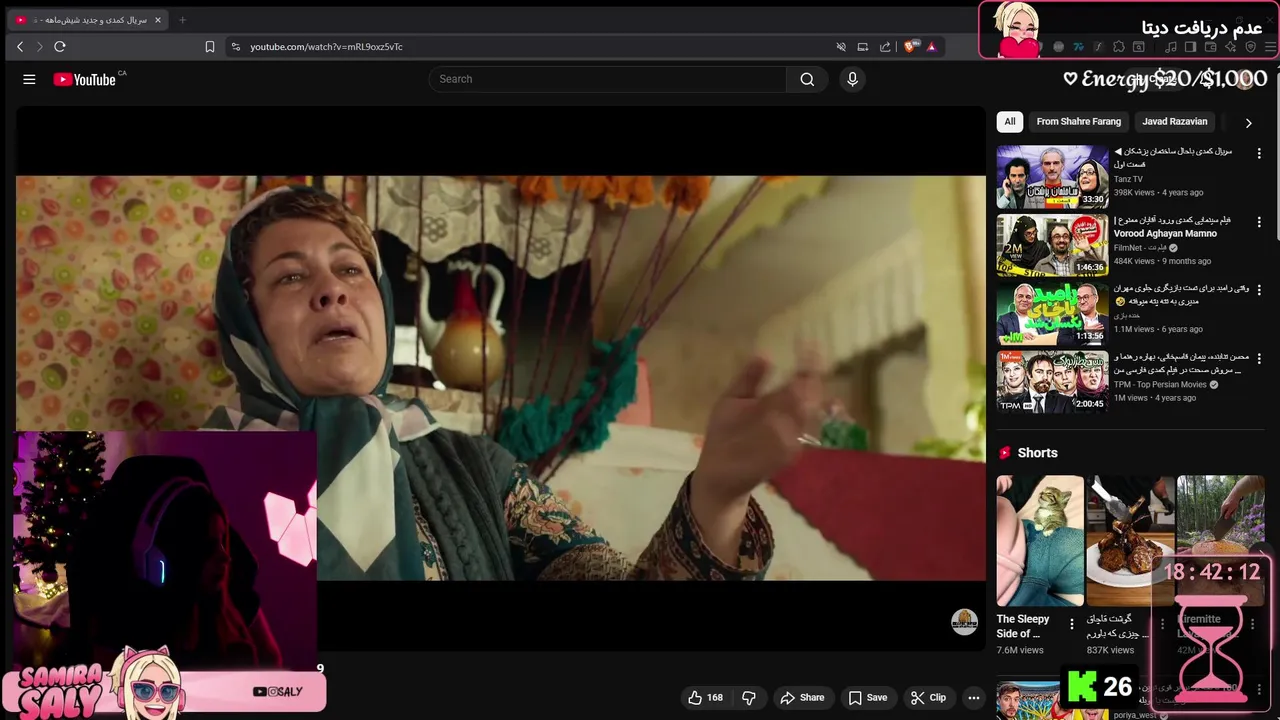Open TPM - Top Persian Movies channel
Screen dimensions: 1280x720
(1160, 384)
